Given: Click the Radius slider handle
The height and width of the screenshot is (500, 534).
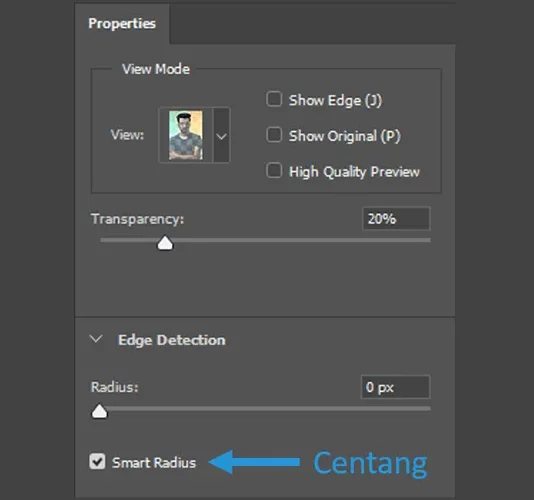Looking at the screenshot, I should [x=99, y=411].
